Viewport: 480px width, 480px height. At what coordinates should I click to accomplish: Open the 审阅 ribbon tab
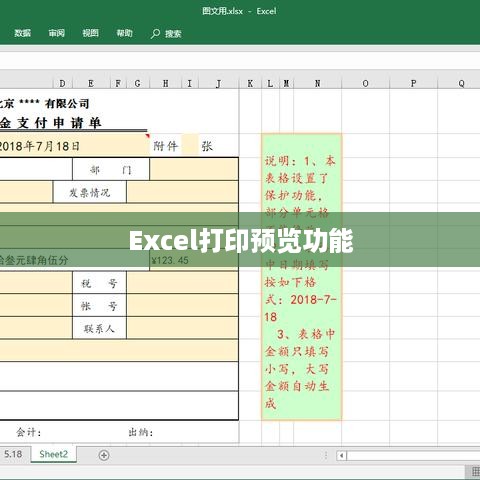tap(56, 33)
